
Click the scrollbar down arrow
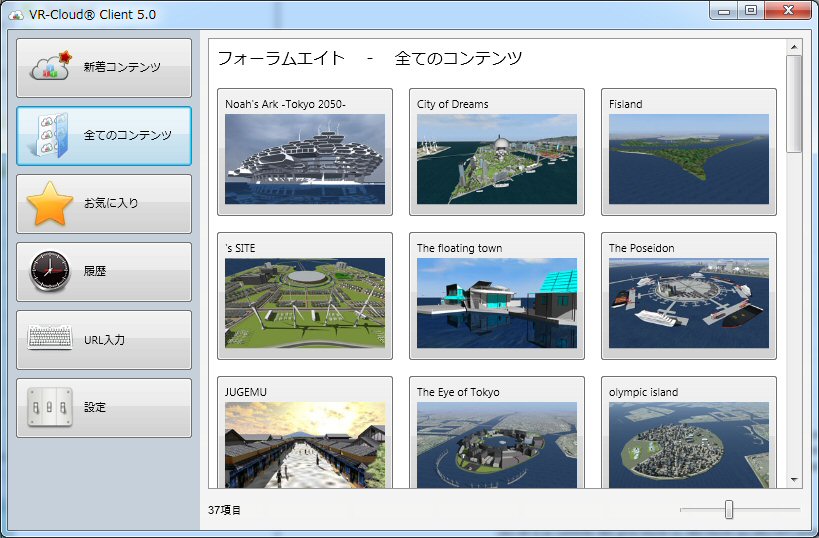coord(794,480)
